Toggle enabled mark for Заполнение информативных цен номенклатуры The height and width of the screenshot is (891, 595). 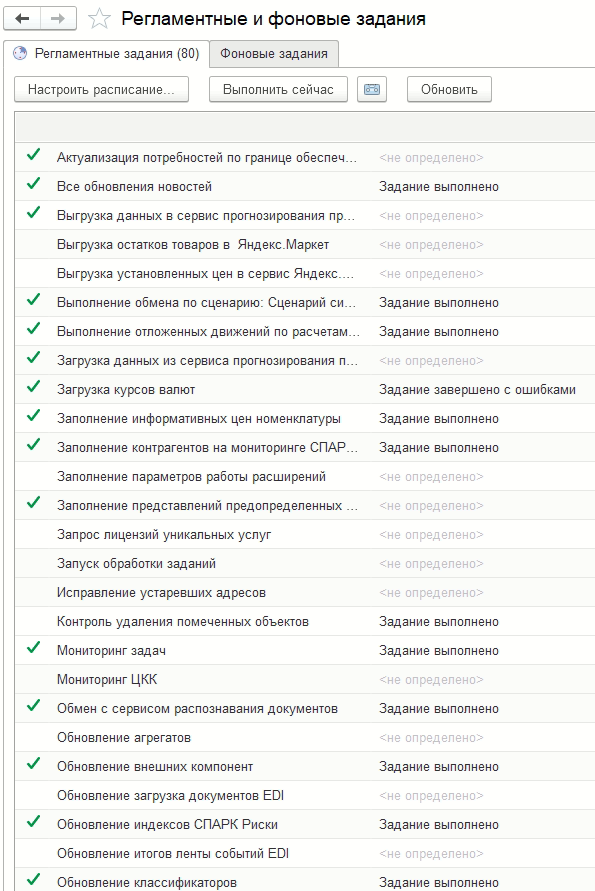[34, 415]
